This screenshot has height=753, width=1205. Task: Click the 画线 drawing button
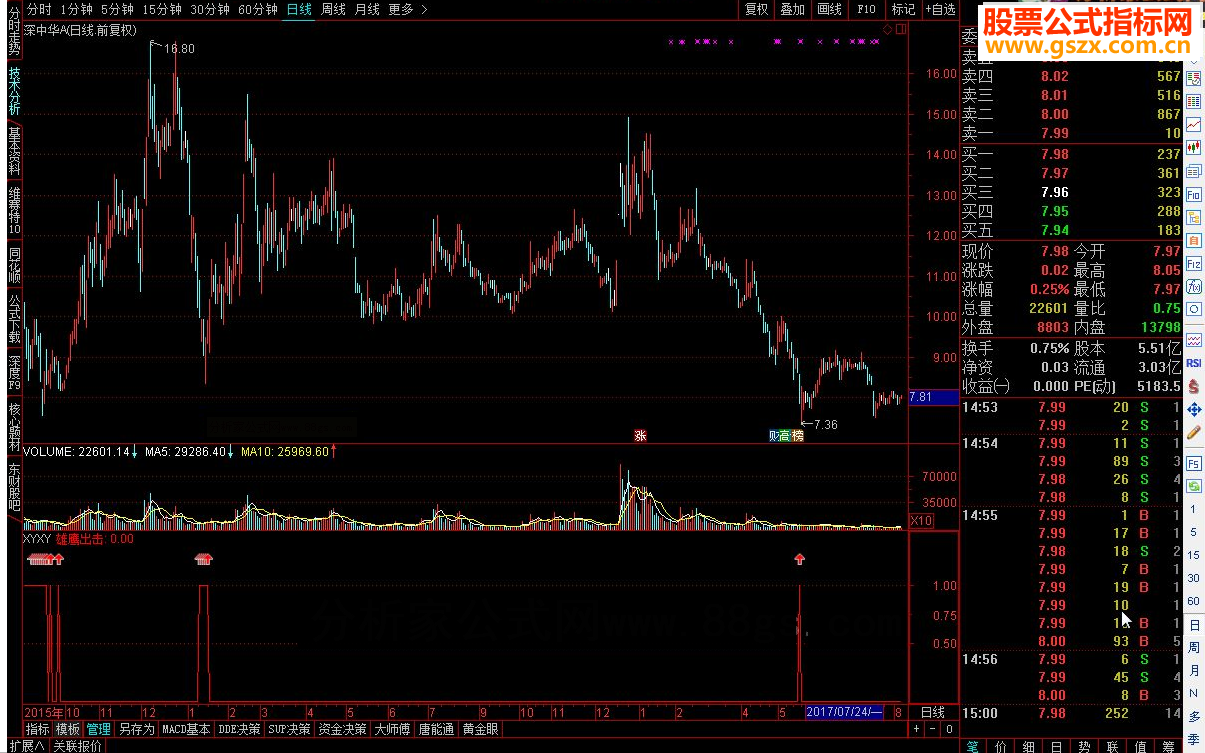pos(829,9)
